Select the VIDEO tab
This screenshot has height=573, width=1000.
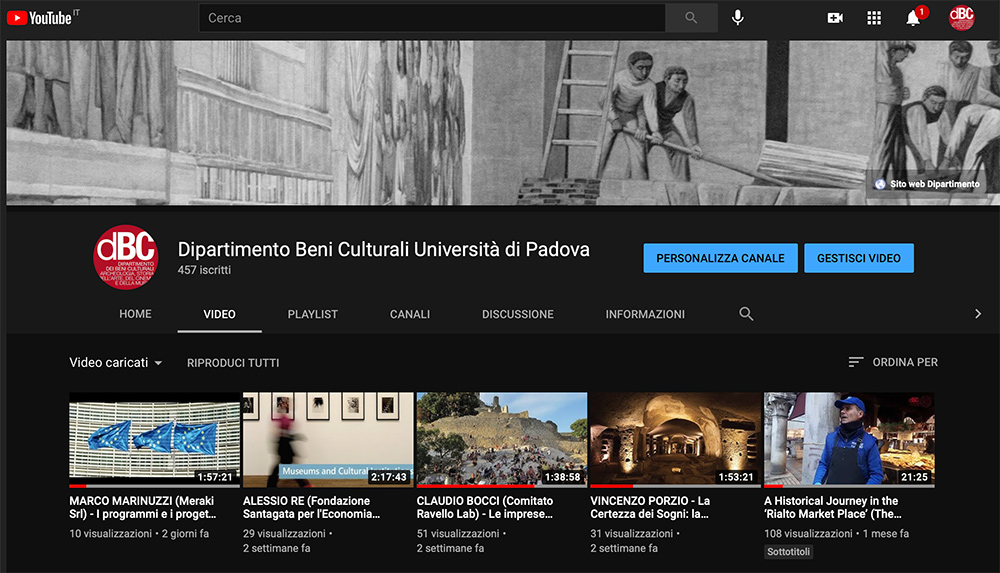point(219,314)
